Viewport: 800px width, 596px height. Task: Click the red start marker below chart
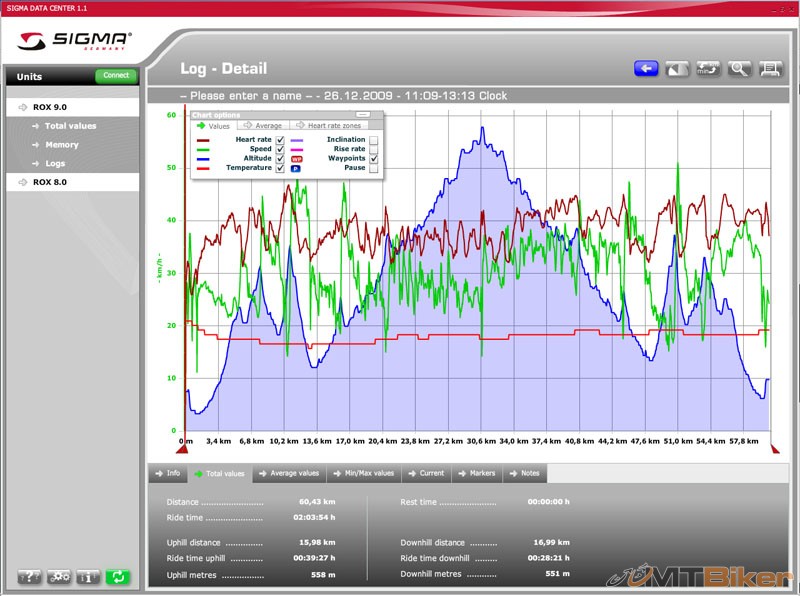186,449
